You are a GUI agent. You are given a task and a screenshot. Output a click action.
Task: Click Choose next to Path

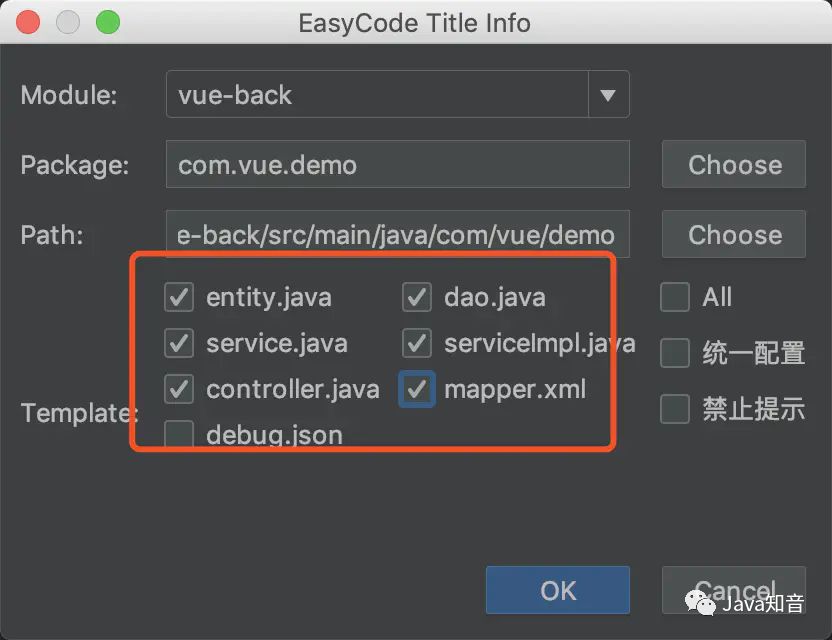coord(733,234)
